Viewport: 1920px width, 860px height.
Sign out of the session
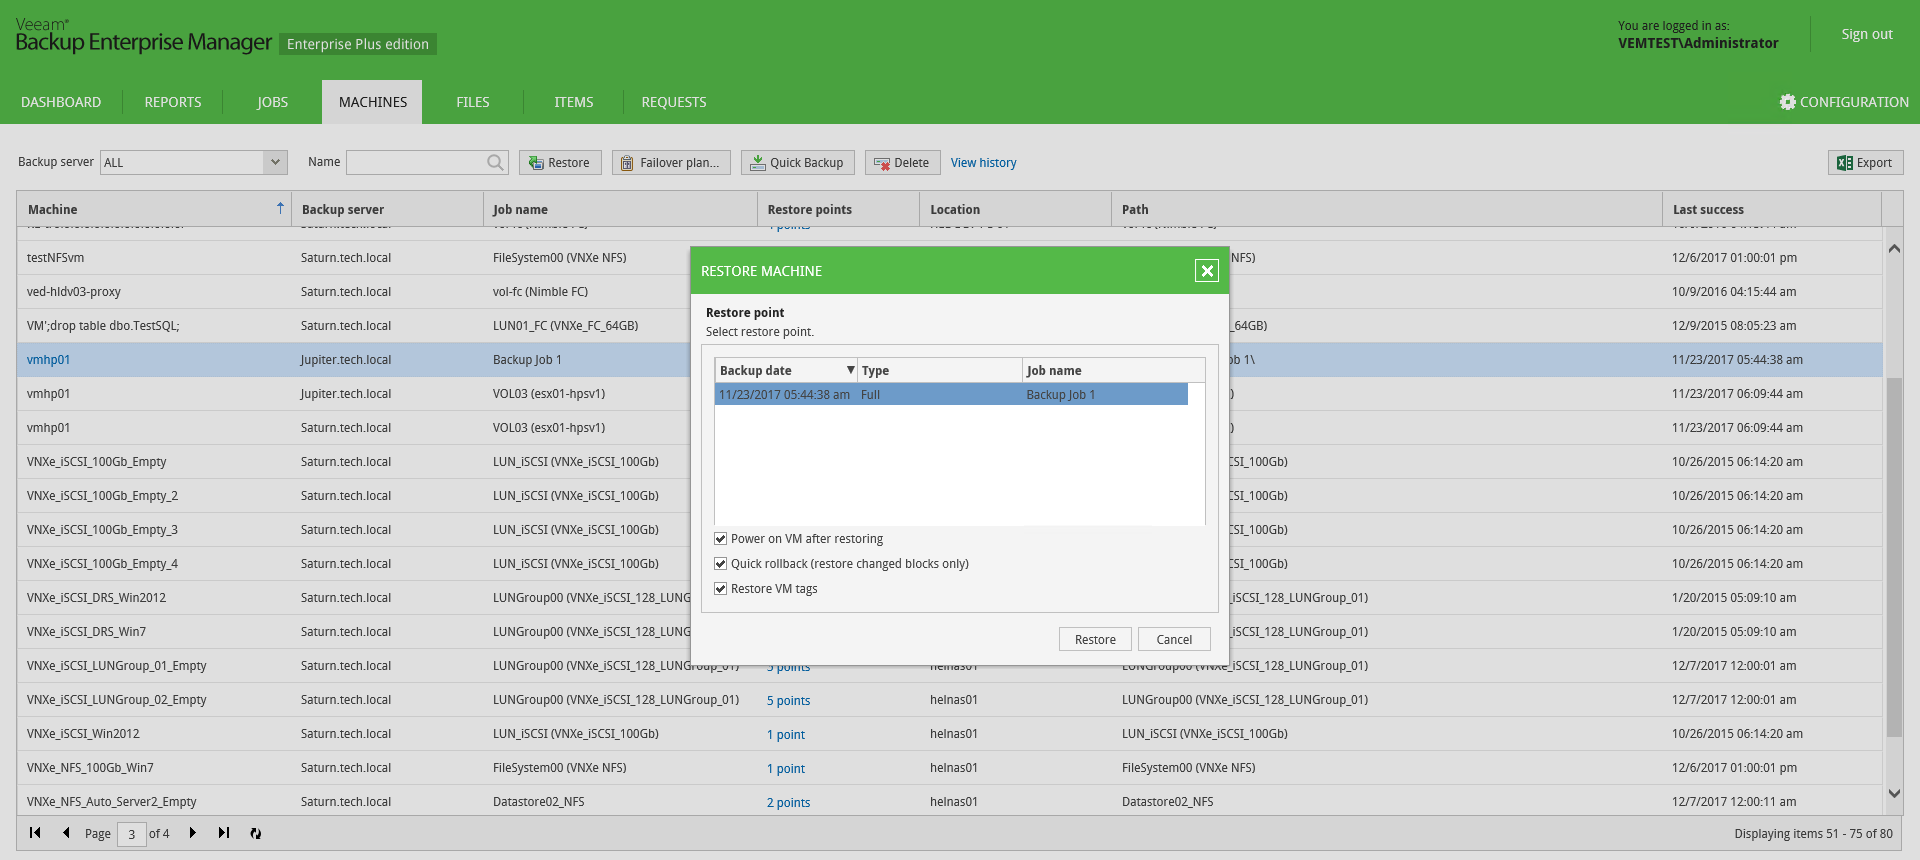(1867, 34)
